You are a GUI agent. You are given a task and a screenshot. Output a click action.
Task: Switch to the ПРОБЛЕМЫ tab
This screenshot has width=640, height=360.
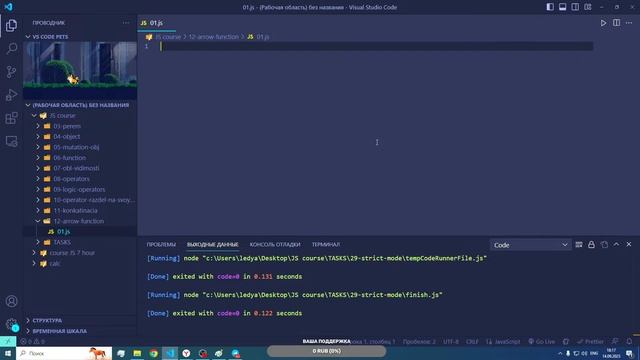point(161,244)
